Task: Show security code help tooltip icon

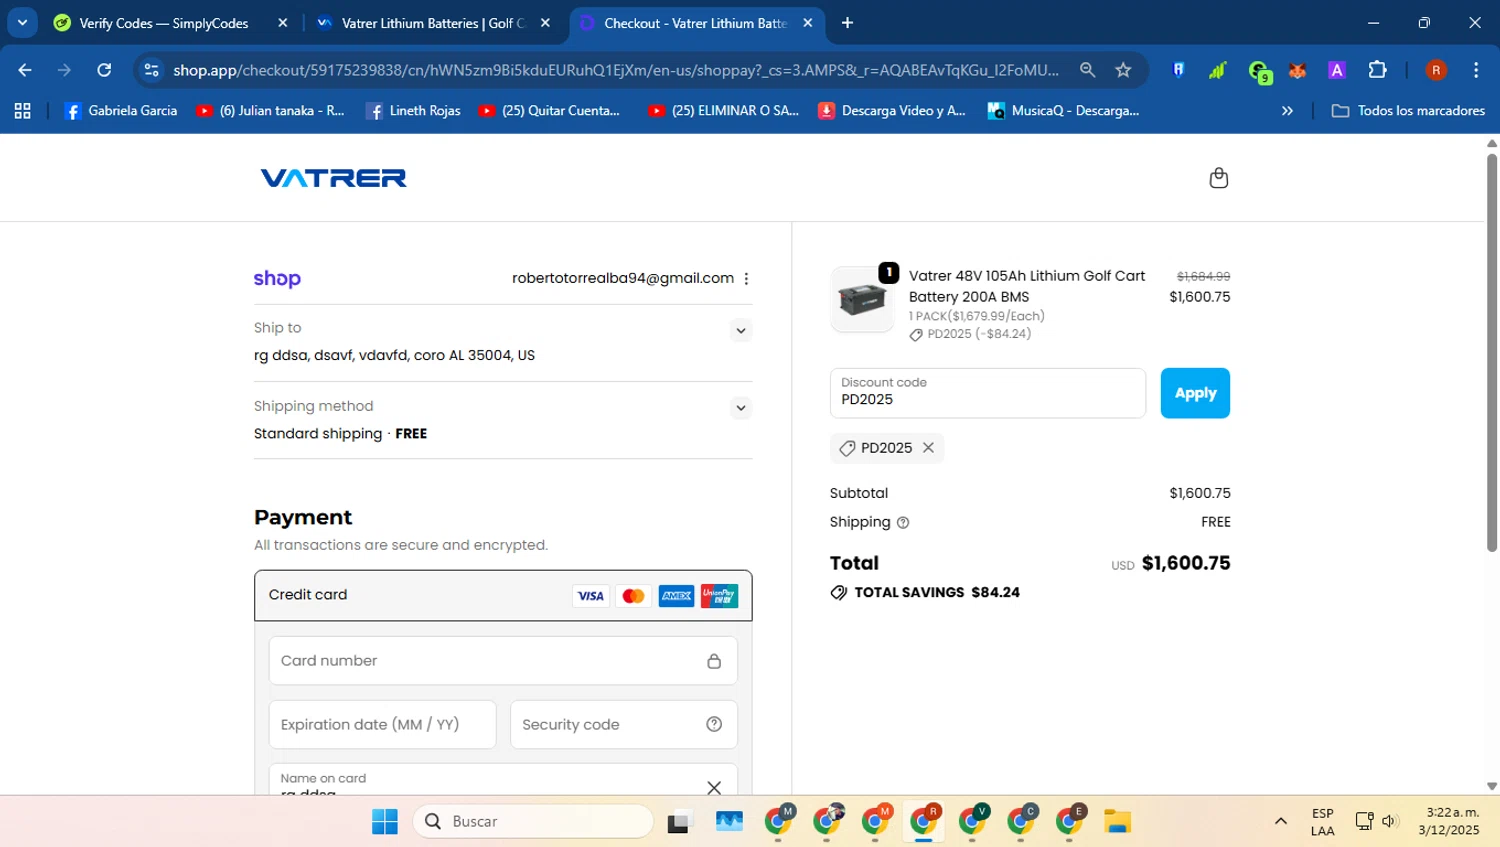Action: [x=714, y=725]
